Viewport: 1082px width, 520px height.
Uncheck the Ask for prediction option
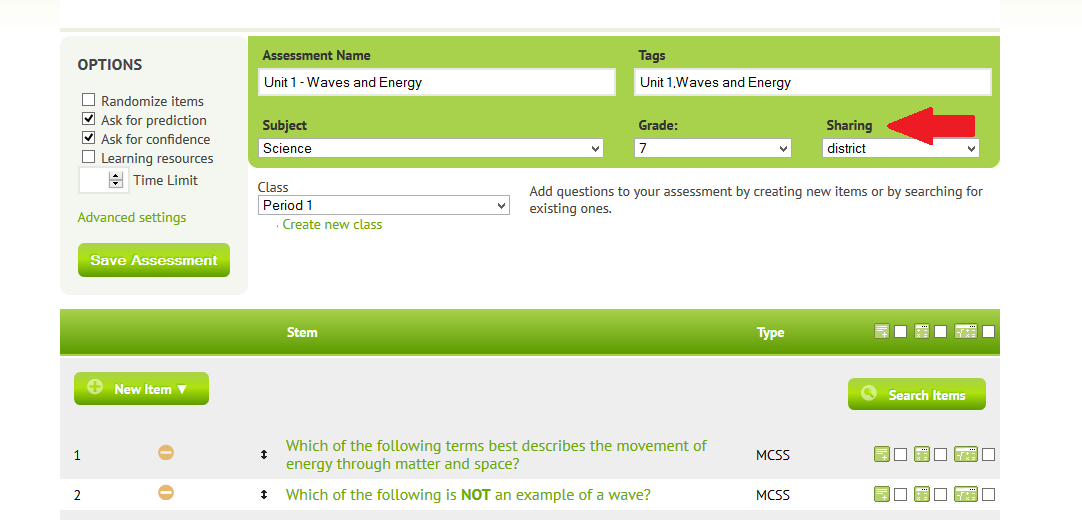88,119
